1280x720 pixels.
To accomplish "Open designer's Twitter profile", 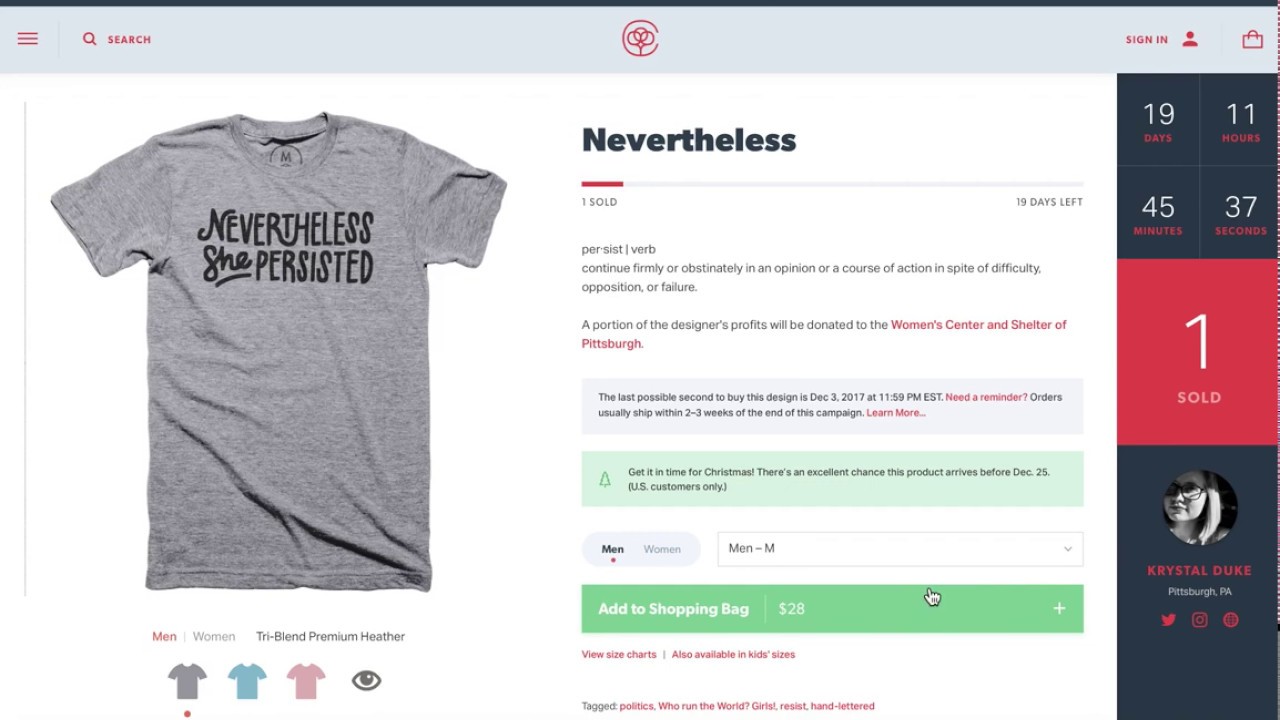I will [x=1168, y=620].
